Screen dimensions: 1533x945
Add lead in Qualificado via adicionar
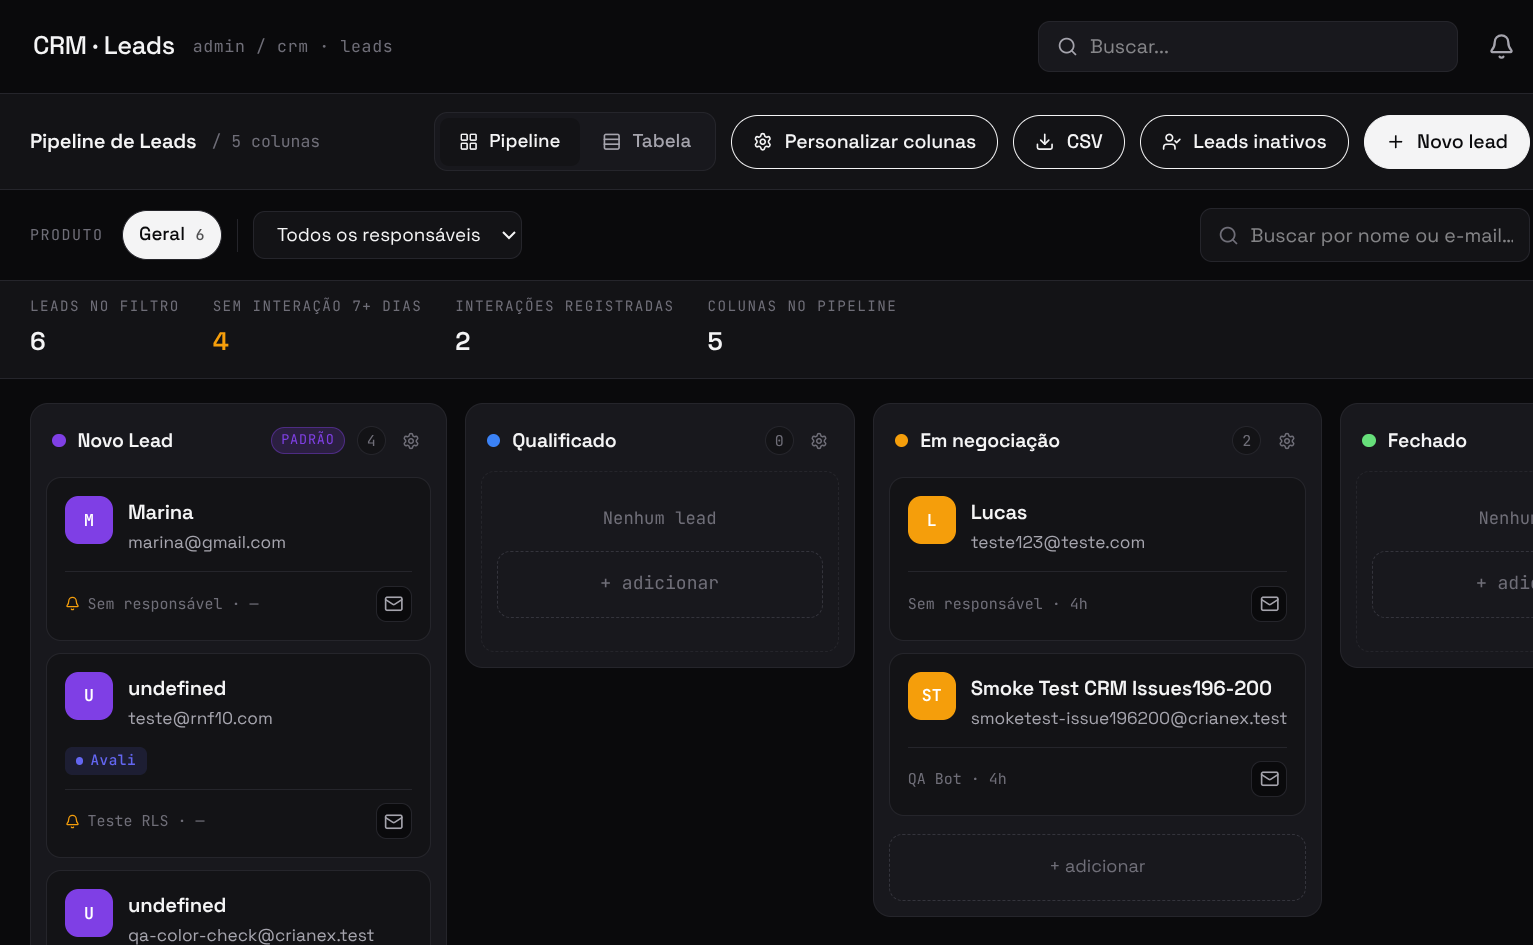click(660, 584)
